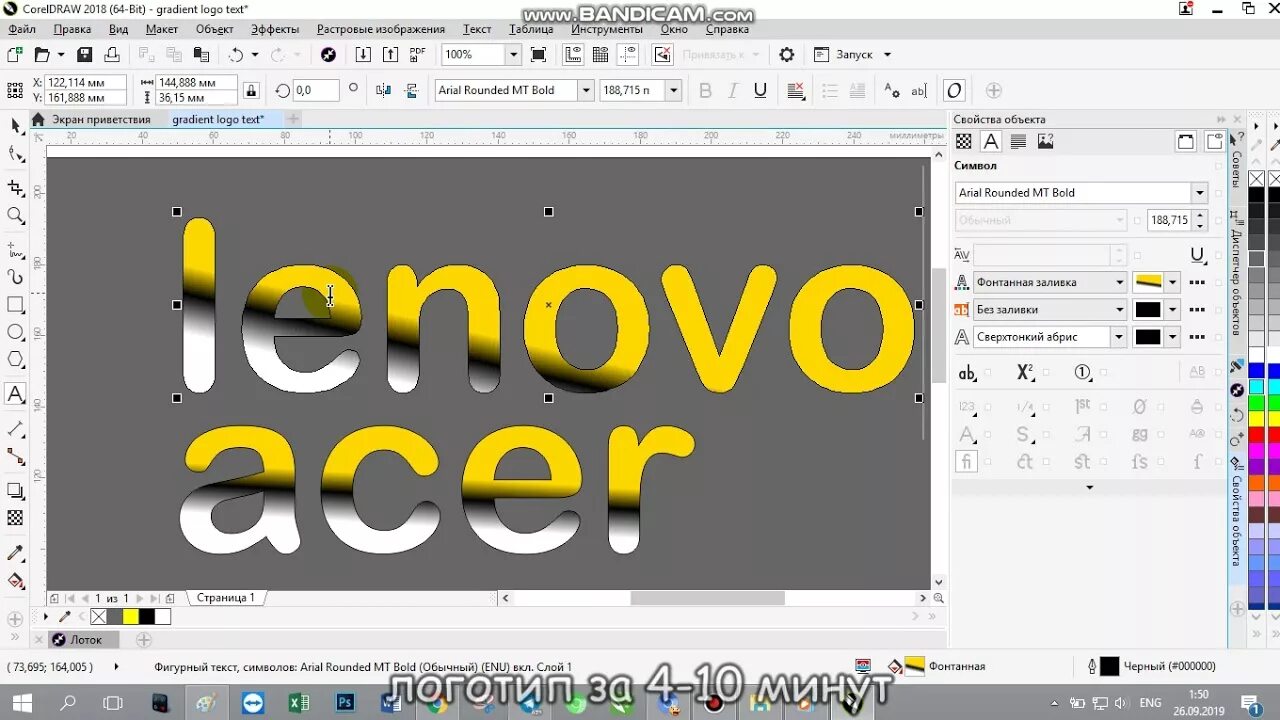
Task: Select the Shape edit tool
Action: click(x=15, y=155)
